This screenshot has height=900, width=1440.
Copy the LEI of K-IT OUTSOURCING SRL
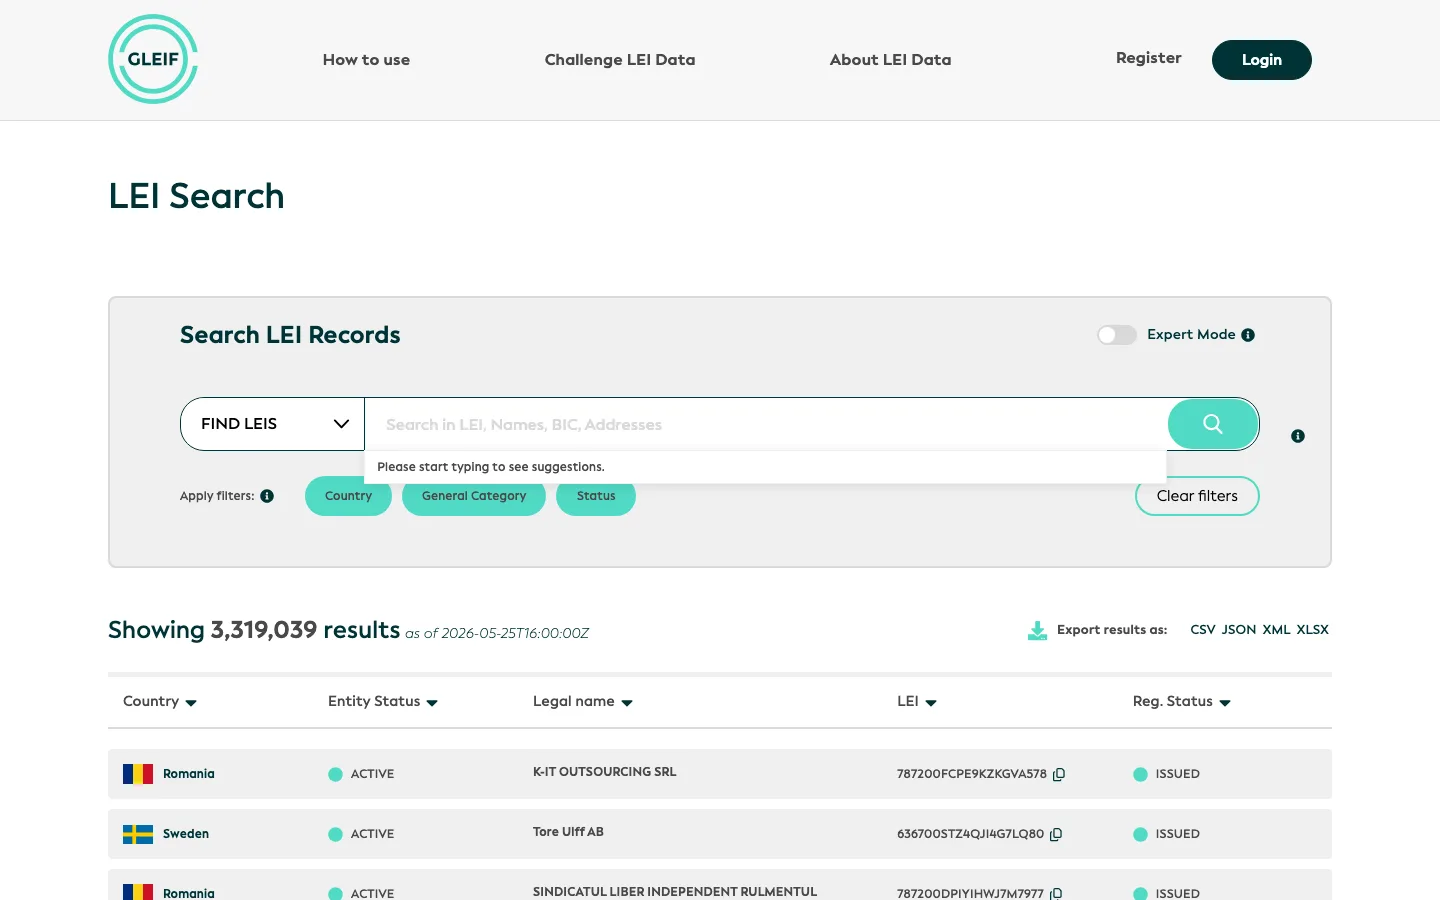tap(1059, 774)
